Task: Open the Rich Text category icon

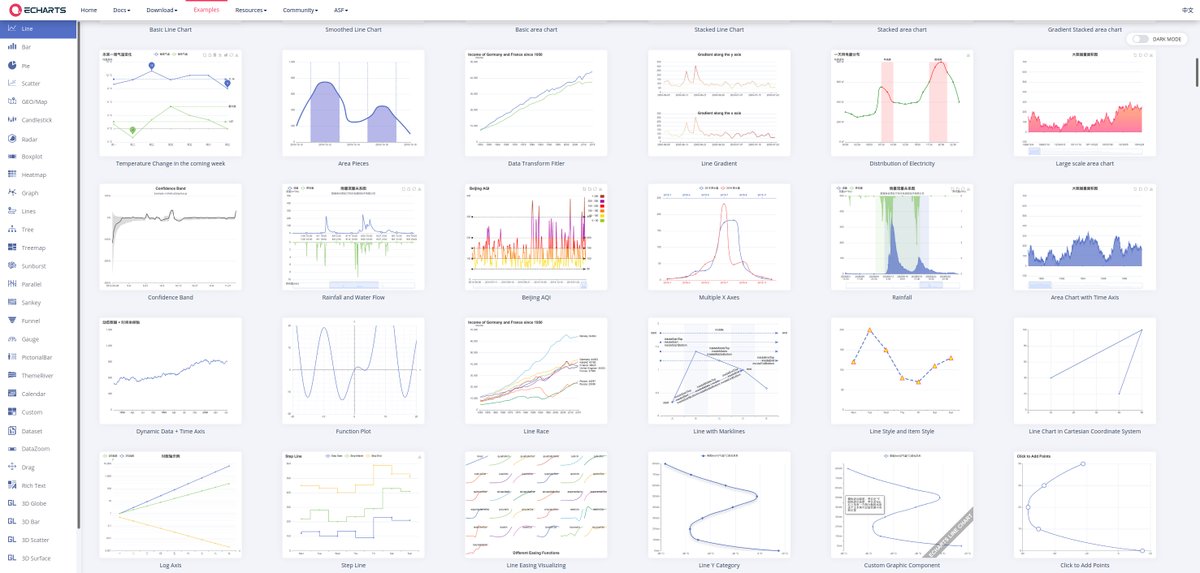Action: coord(10,484)
